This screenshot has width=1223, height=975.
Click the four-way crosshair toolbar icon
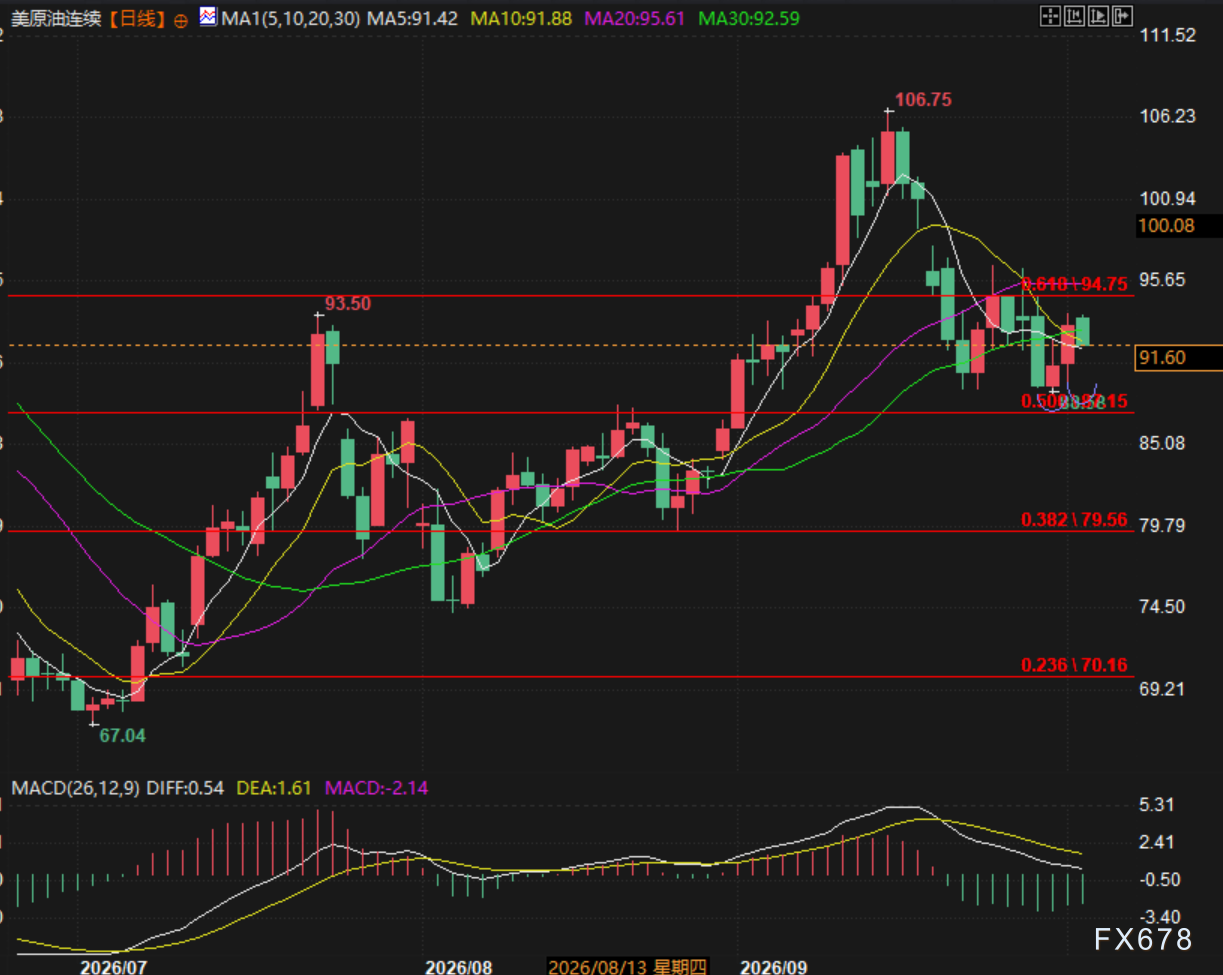[1050, 15]
